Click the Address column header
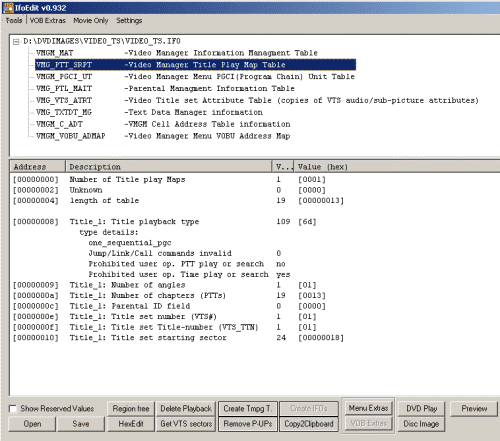500x441 pixels. click(x=38, y=167)
